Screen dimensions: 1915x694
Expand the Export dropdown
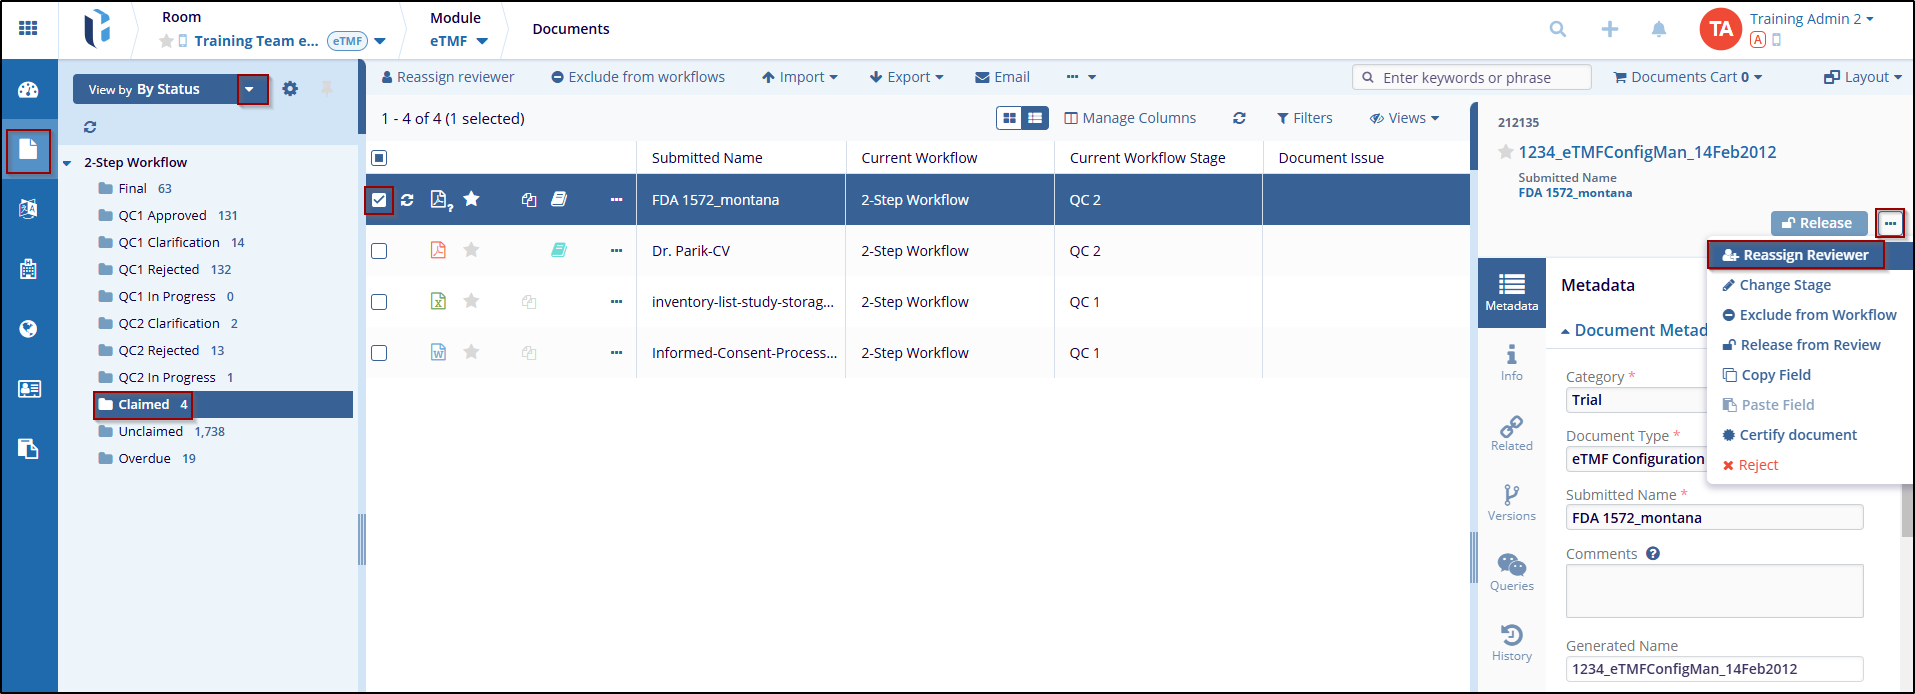[x=907, y=77]
